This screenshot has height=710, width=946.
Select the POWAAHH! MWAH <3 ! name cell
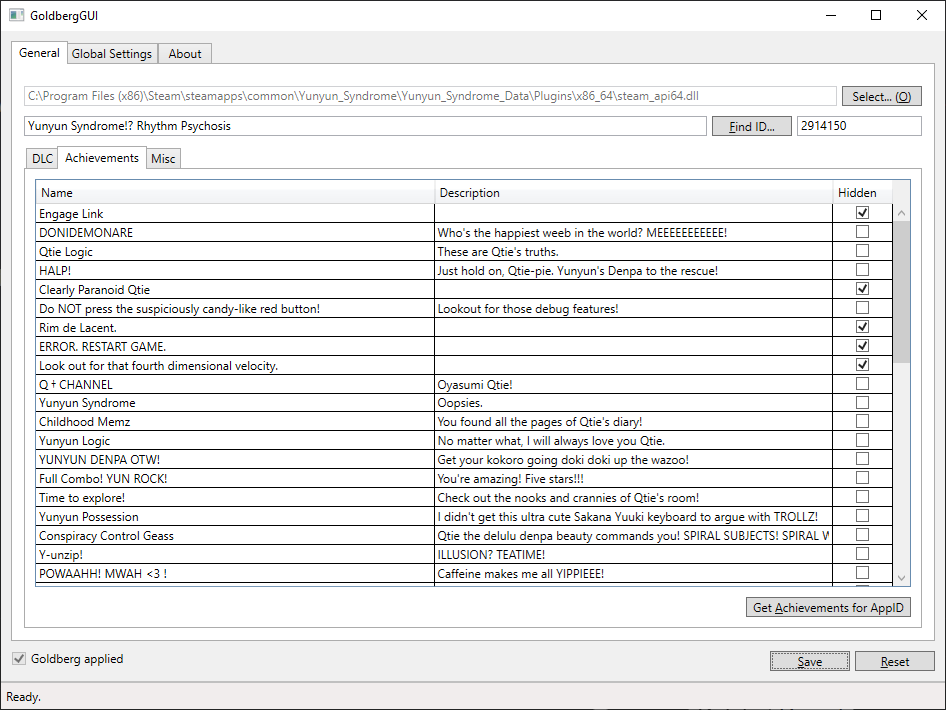[235, 573]
